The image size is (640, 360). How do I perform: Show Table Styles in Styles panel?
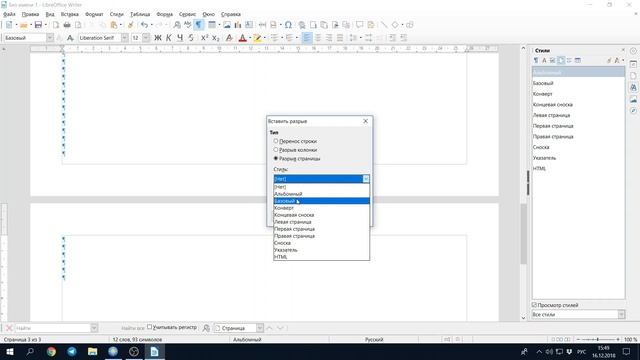(x=578, y=60)
